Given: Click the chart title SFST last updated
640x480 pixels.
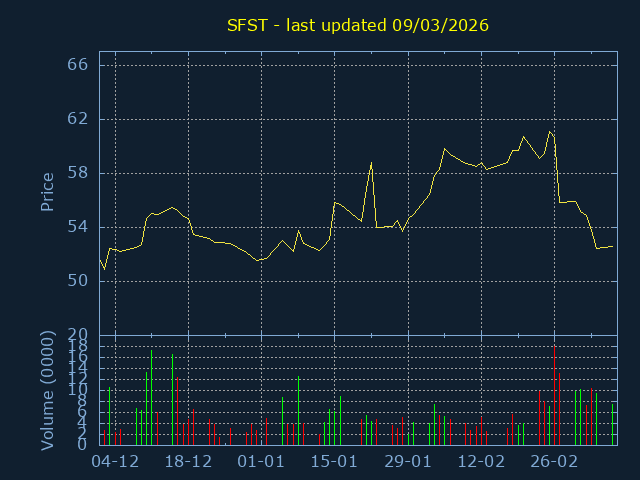Looking at the screenshot, I should [358, 25].
